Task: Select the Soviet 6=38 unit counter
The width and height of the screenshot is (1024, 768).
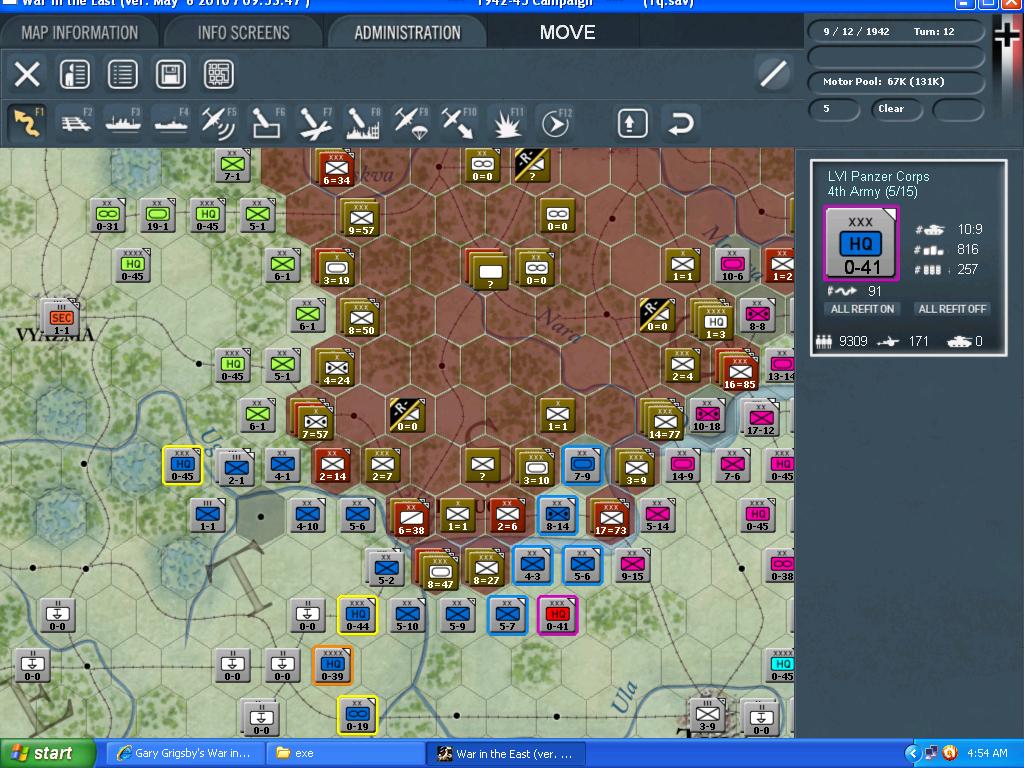Action: pyautogui.click(x=409, y=517)
